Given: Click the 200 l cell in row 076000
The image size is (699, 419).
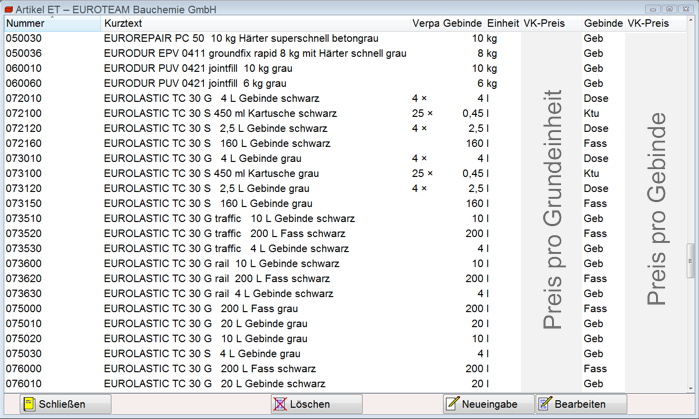Looking at the screenshot, I should pos(477,369).
